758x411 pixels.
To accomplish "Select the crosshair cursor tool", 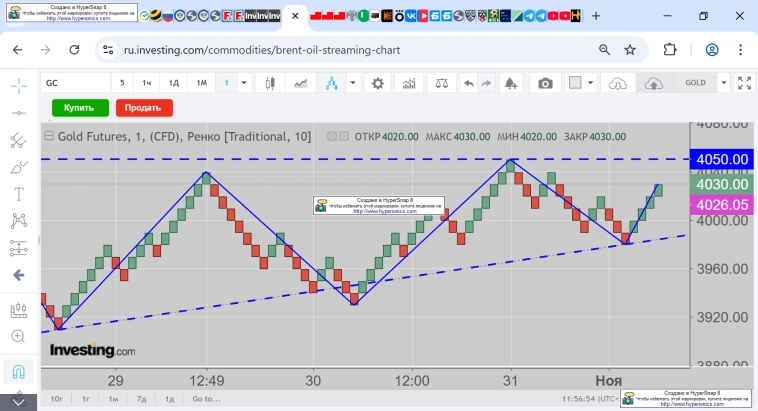I will 19,86.
